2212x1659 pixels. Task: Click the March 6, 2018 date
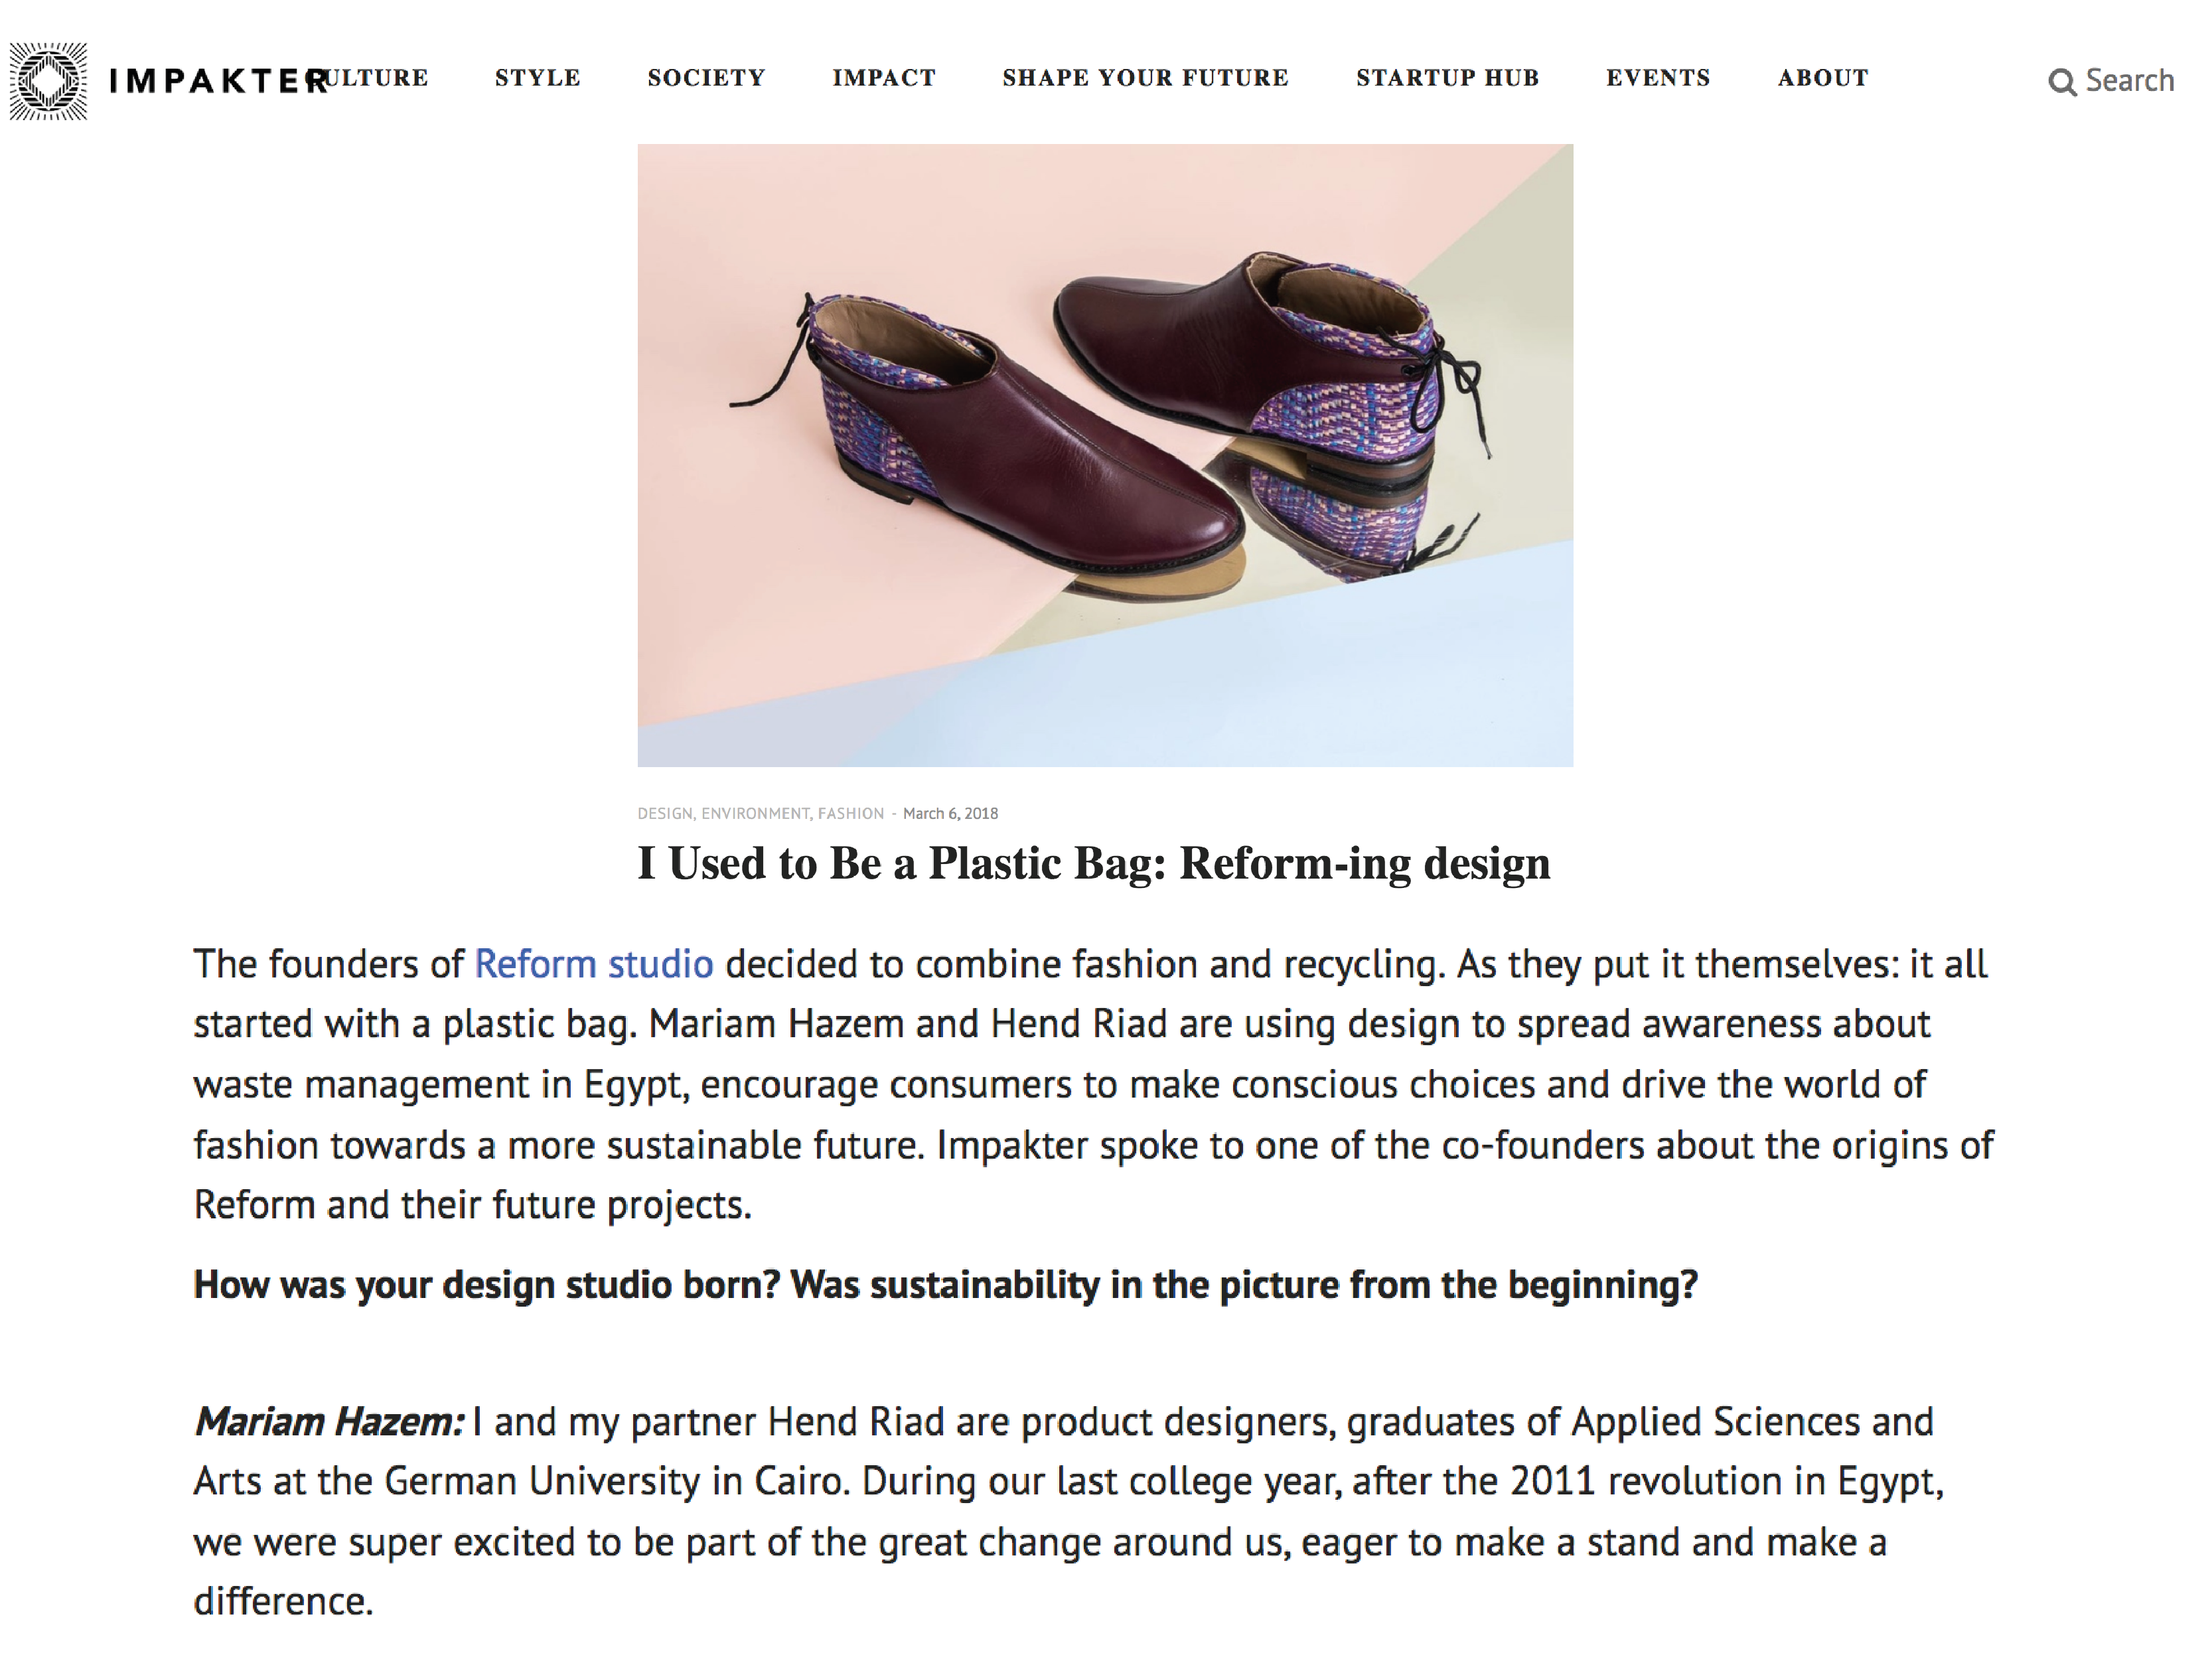(950, 814)
